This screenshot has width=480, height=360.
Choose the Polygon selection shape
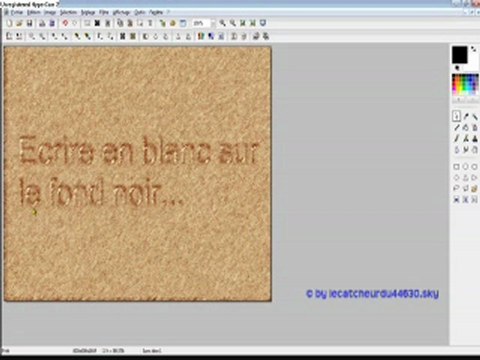tap(466, 188)
